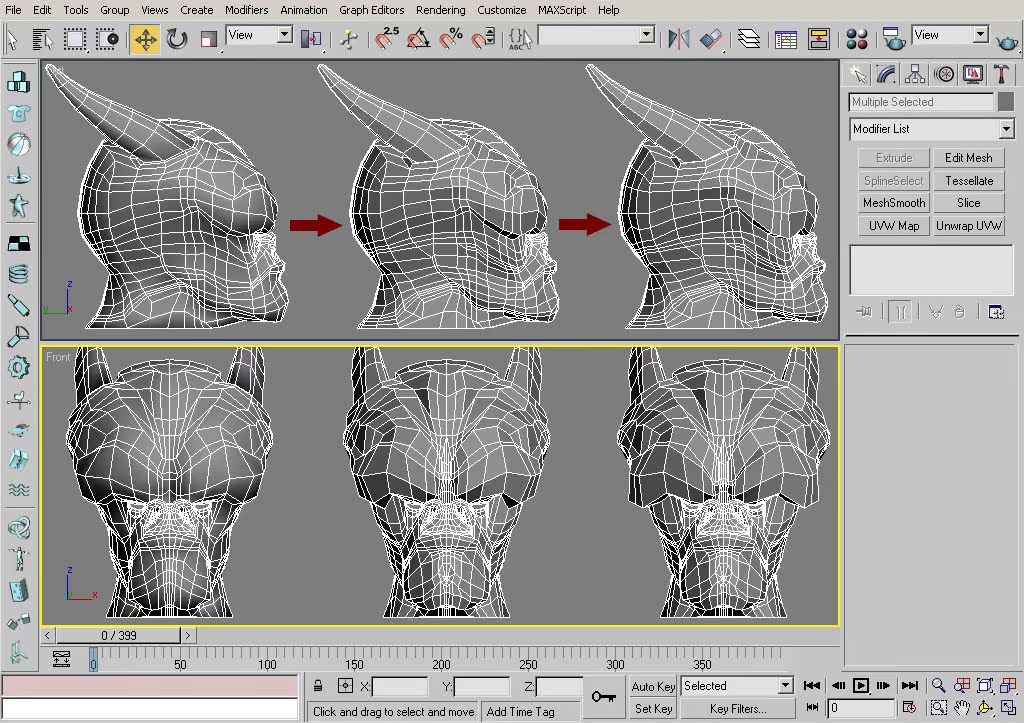
Task: Click the Add Time Tag area
Action: pos(530,712)
